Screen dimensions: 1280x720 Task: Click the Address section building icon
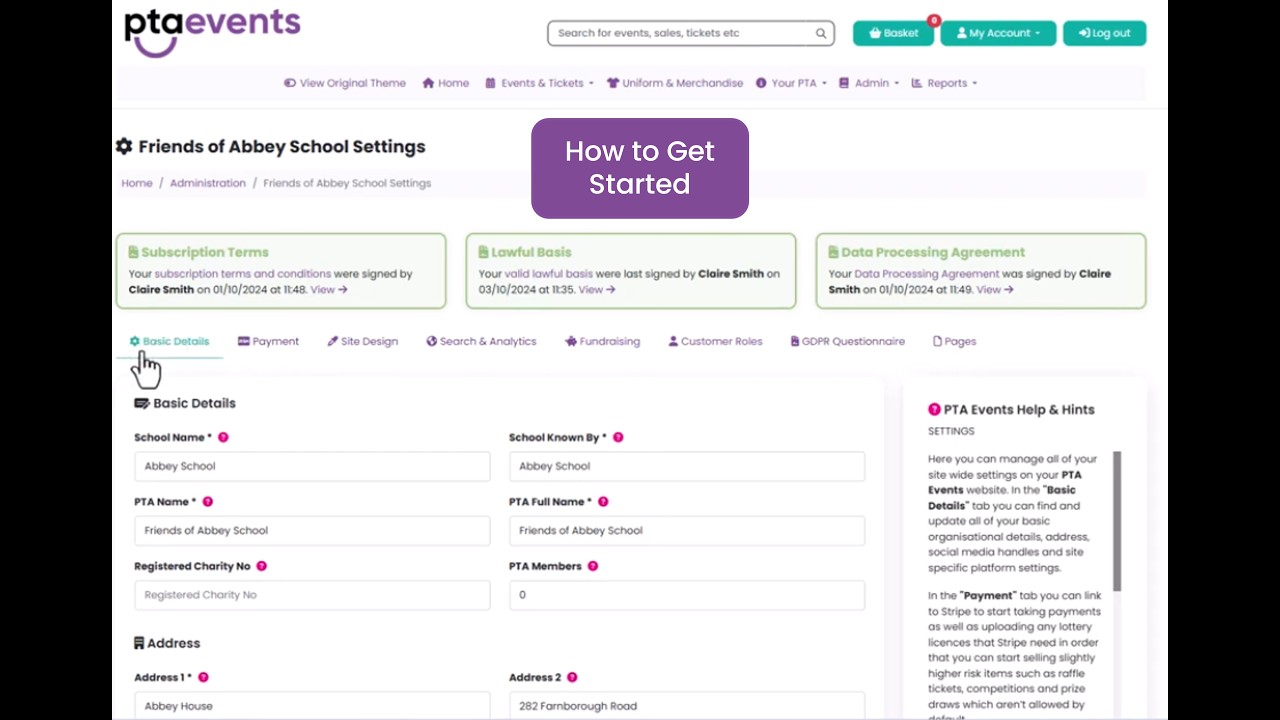[139, 643]
